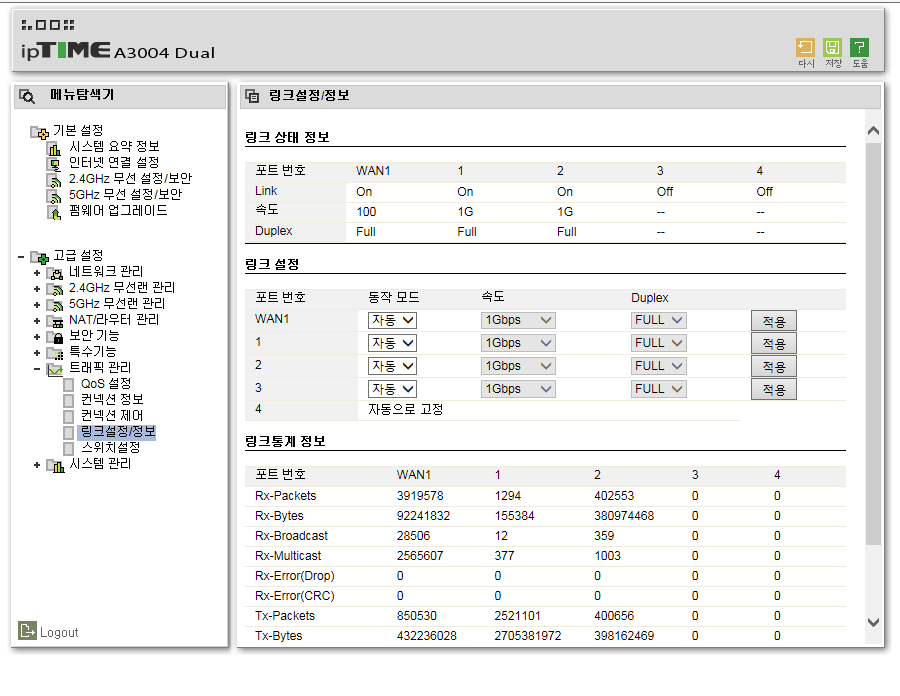Click the 메뉴탐색기 search icon
The width and height of the screenshot is (900, 696).
click(x=26, y=96)
